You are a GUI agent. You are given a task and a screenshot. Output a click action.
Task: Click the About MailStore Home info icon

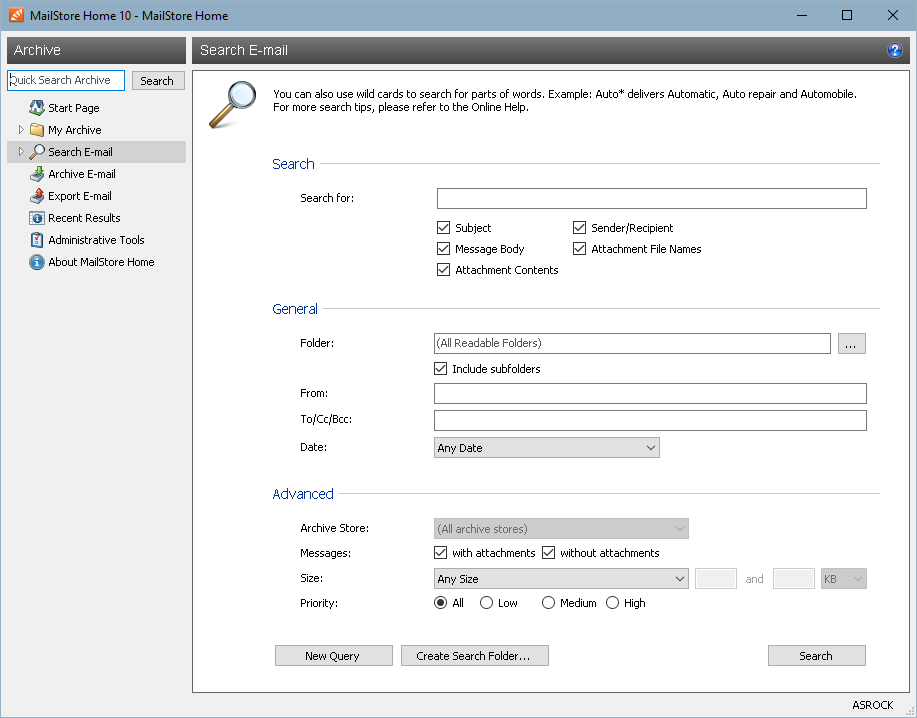pyautogui.click(x=37, y=262)
